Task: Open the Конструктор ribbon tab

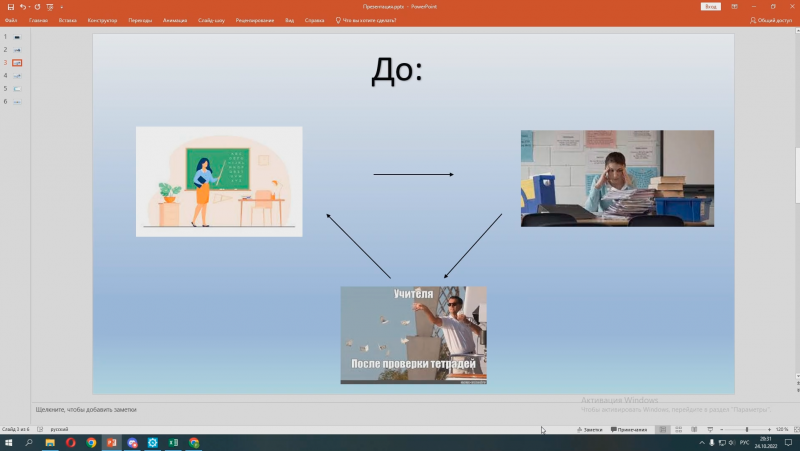Action: pyautogui.click(x=102, y=20)
